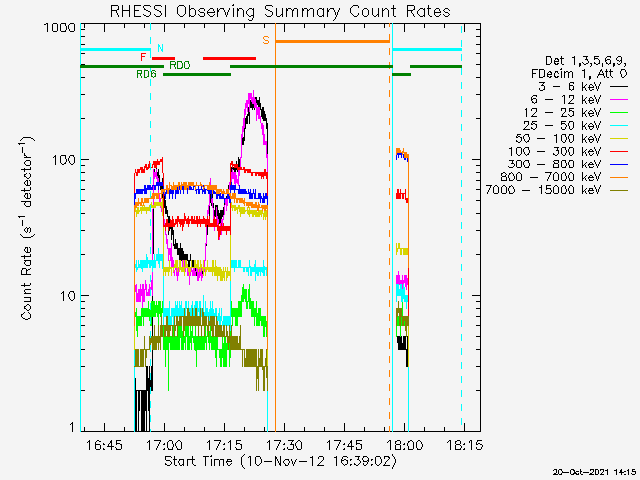
Task: Click the 'FDecim 1, Att 0' legend text
Action: click(x=579, y=74)
